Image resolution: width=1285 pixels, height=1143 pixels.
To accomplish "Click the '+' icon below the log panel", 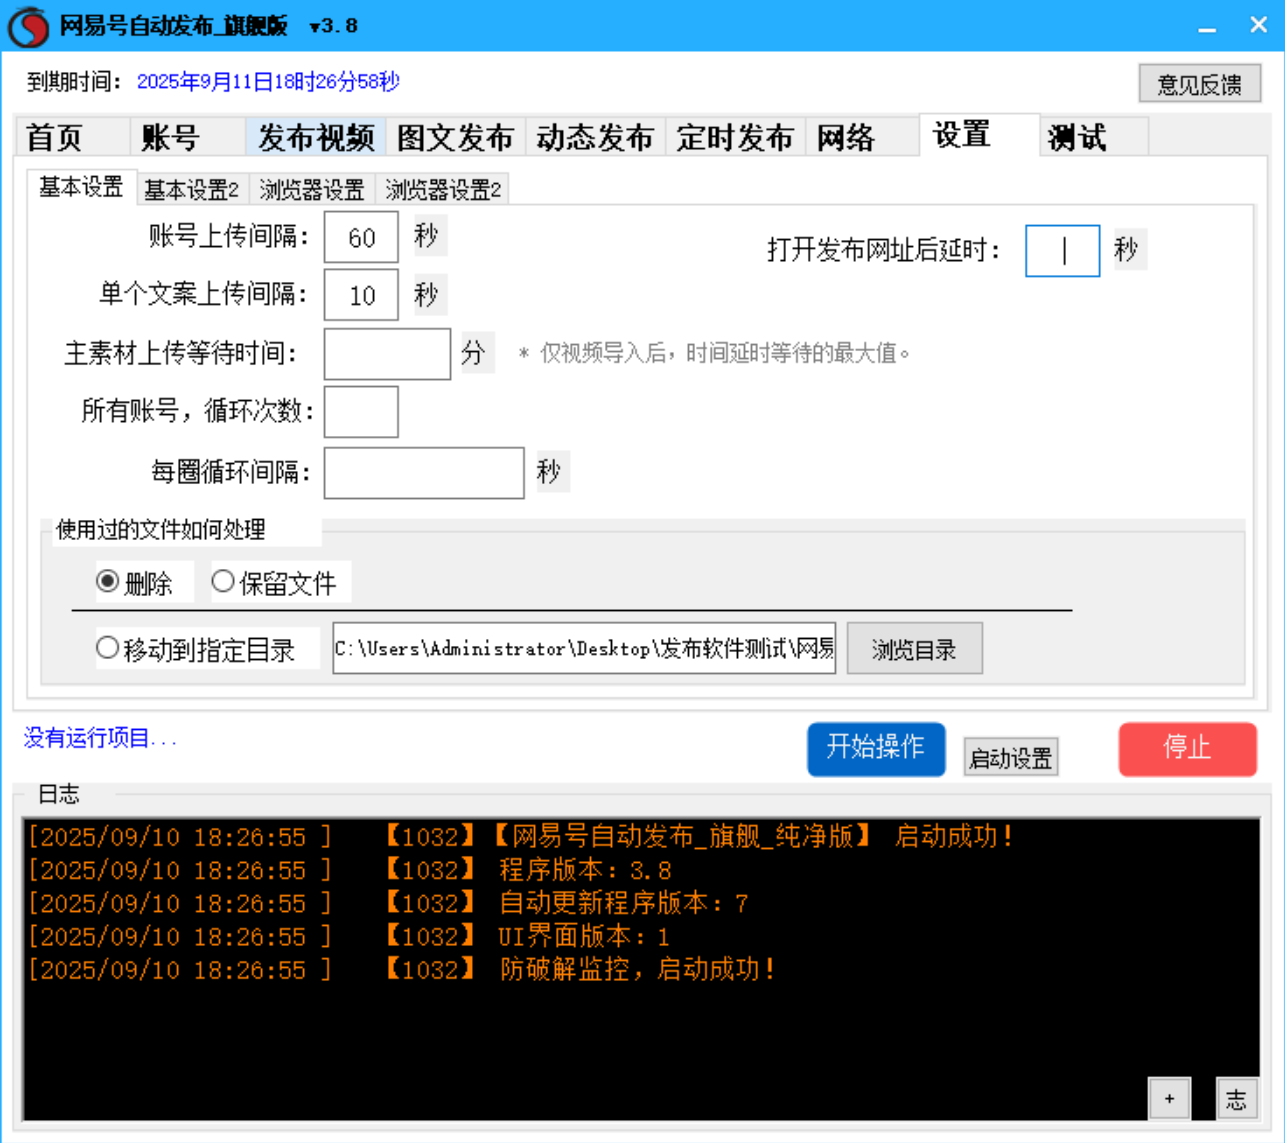I will [x=1168, y=1097].
